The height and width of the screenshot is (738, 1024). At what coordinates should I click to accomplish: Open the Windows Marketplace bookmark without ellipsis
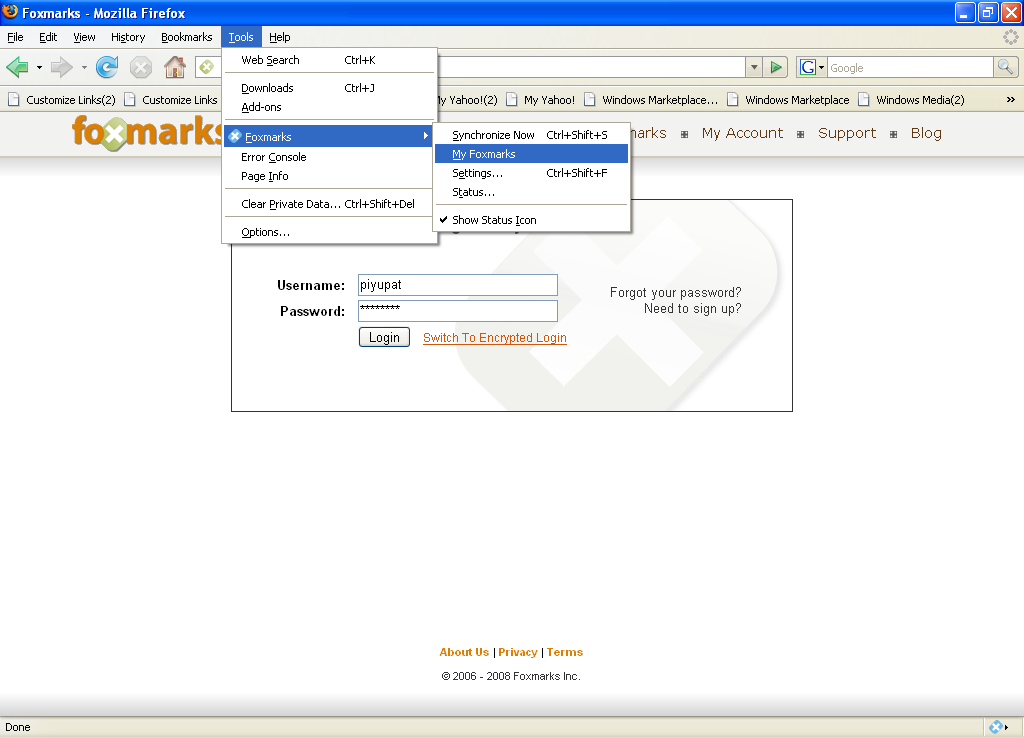(x=788, y=100)
